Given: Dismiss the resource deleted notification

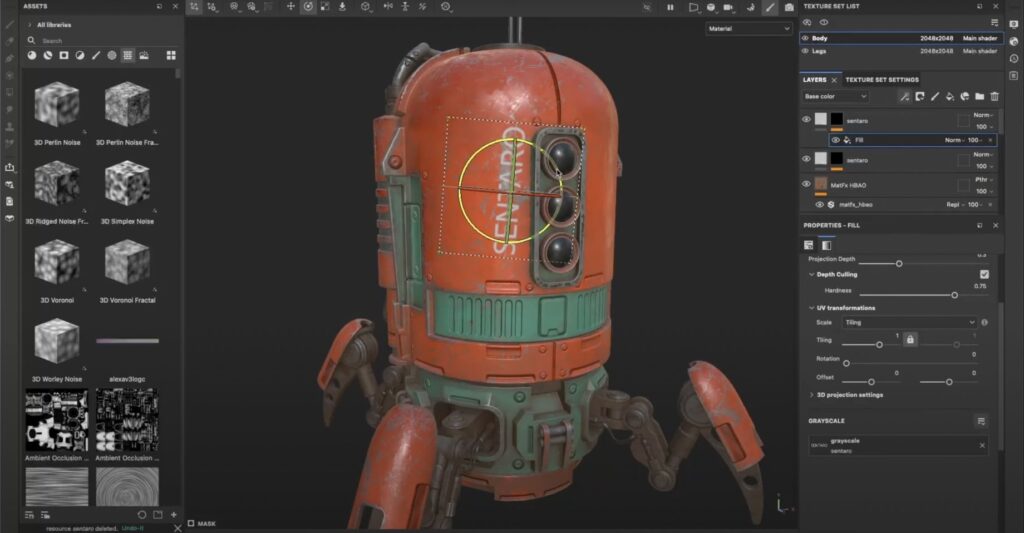Looking at the screenshot, I should [178, 528].
